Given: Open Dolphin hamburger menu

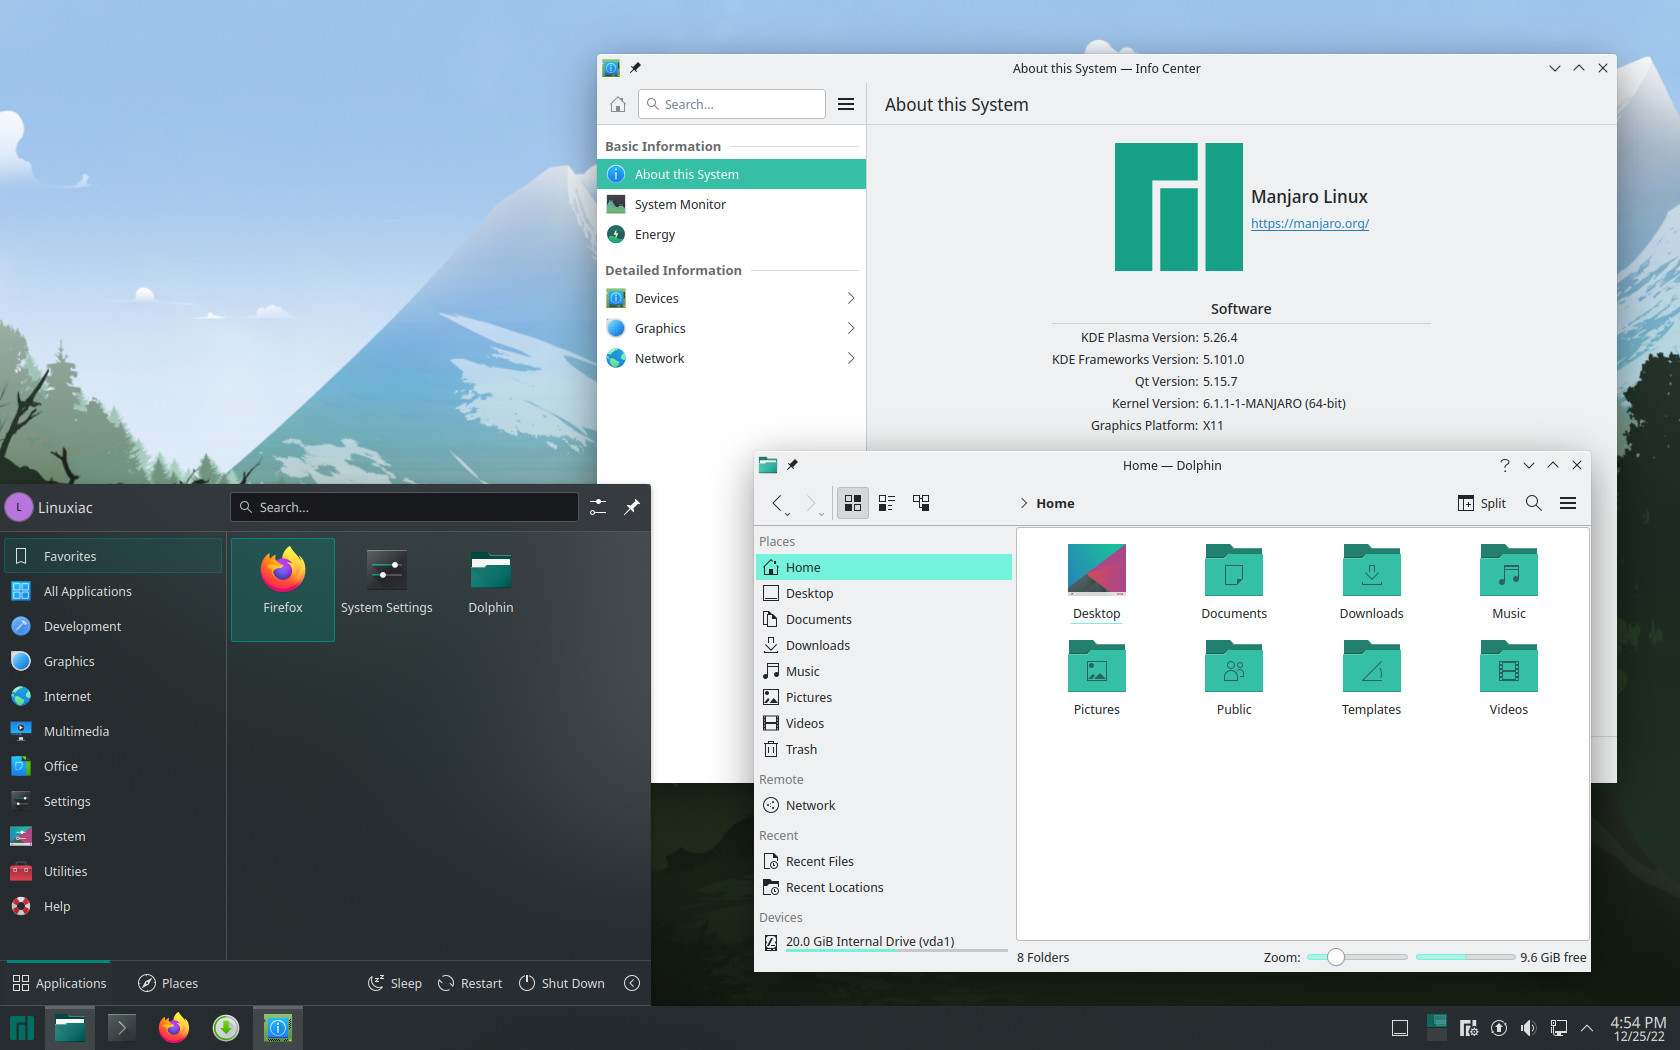Looking at the screenshot, I should click(1568, 503).
